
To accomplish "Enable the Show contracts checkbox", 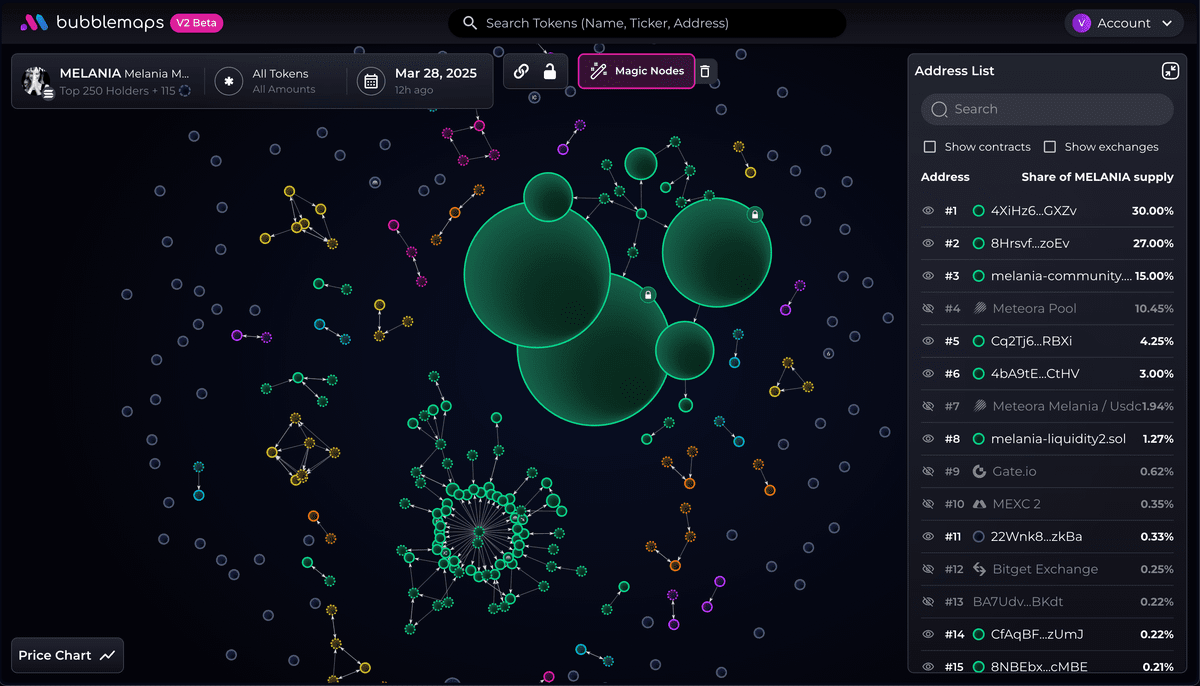I will tap(930, 147).
